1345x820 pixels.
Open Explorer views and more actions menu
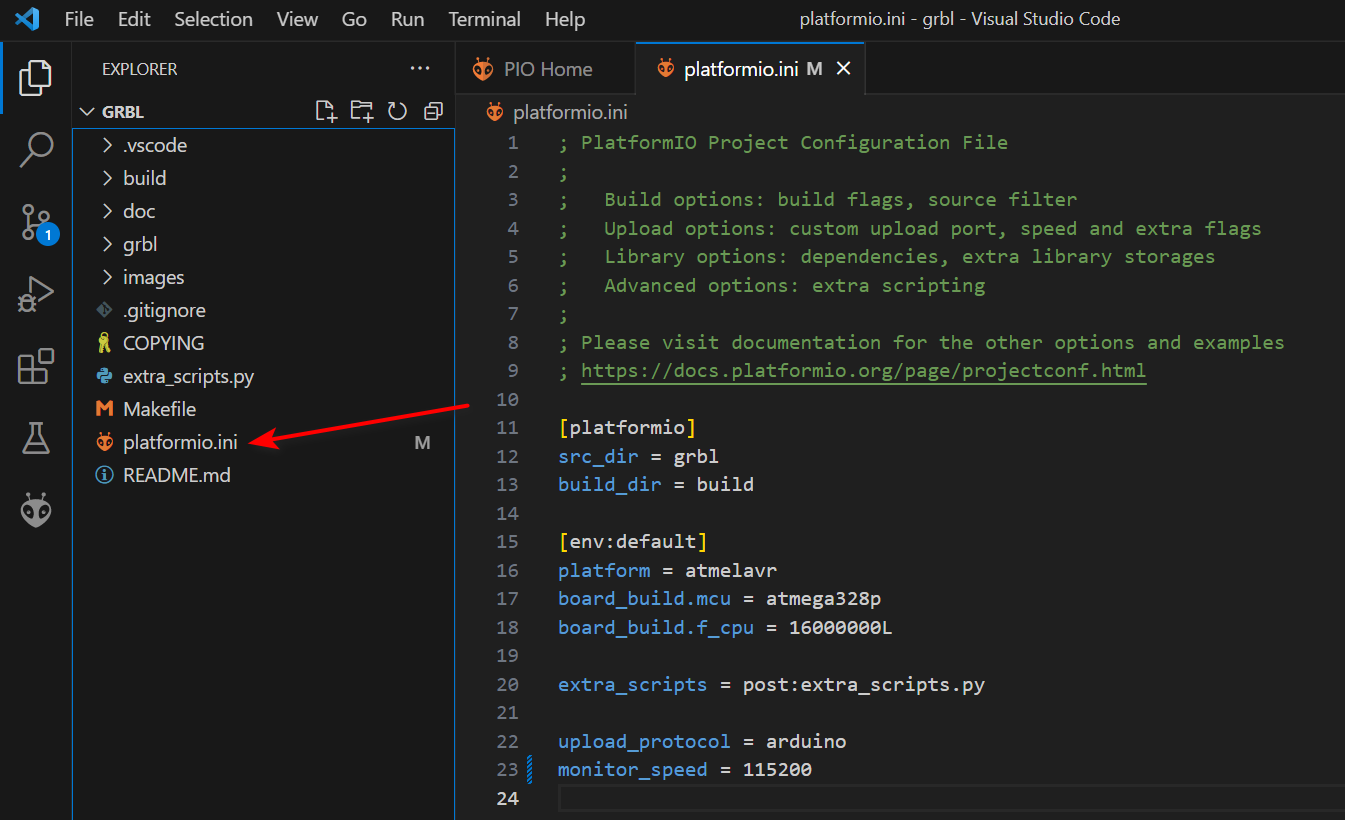pyautogui.click(x=420, y=69)
